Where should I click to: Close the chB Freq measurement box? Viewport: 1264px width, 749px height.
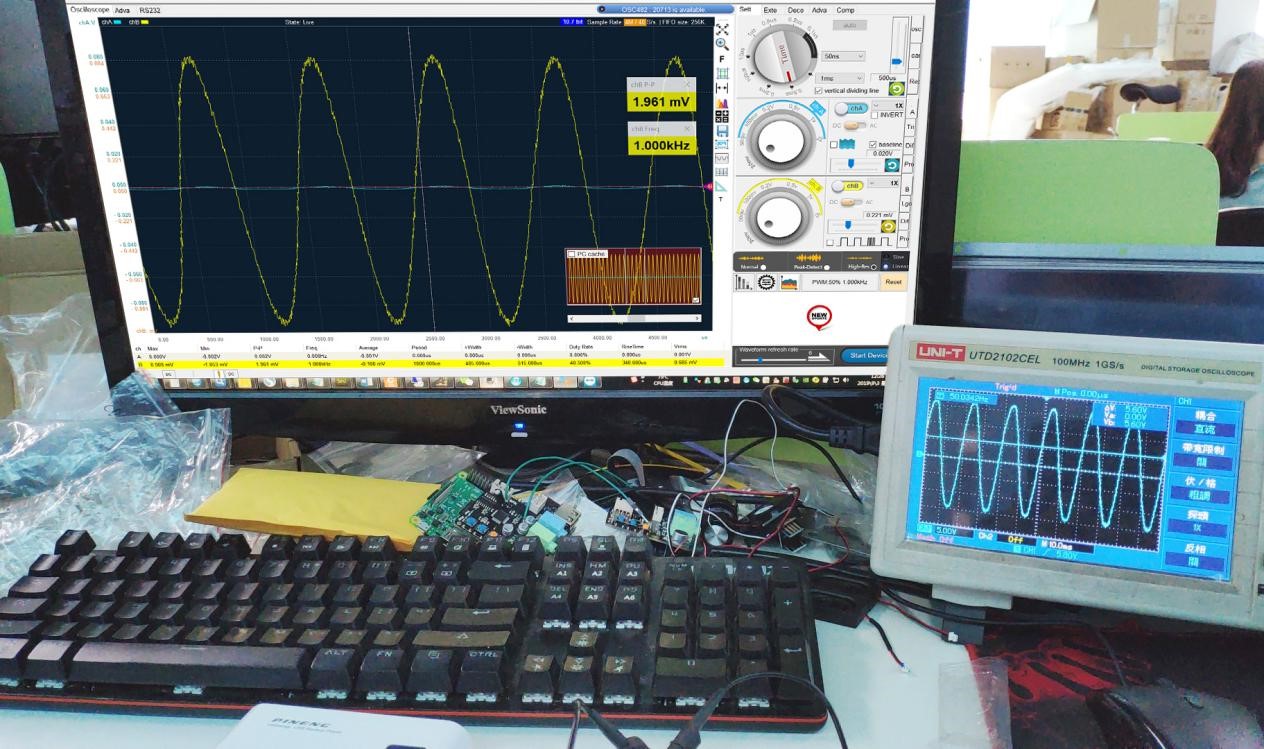click(687, 128)
